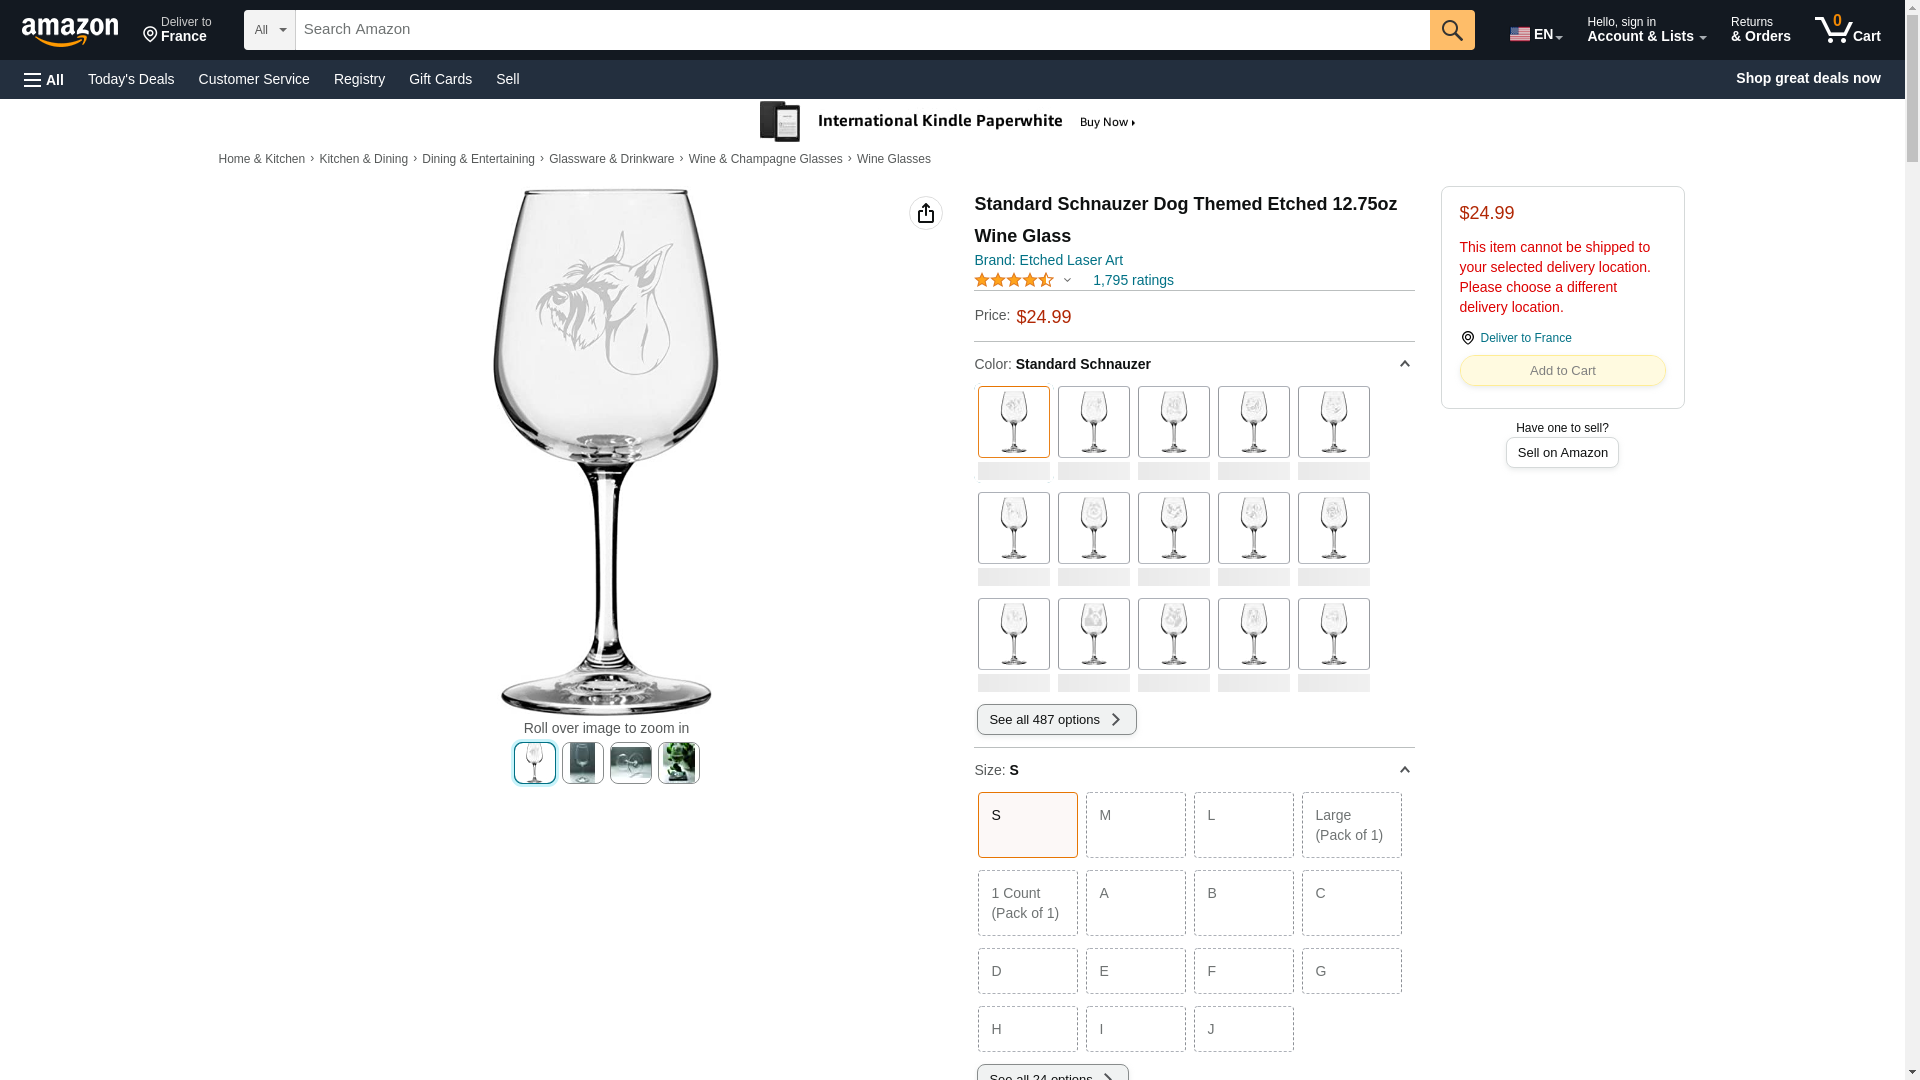This screenshot has height=1080, width=1920.
Task: Click the search magnifier button
Action: tap(1452, 30)
